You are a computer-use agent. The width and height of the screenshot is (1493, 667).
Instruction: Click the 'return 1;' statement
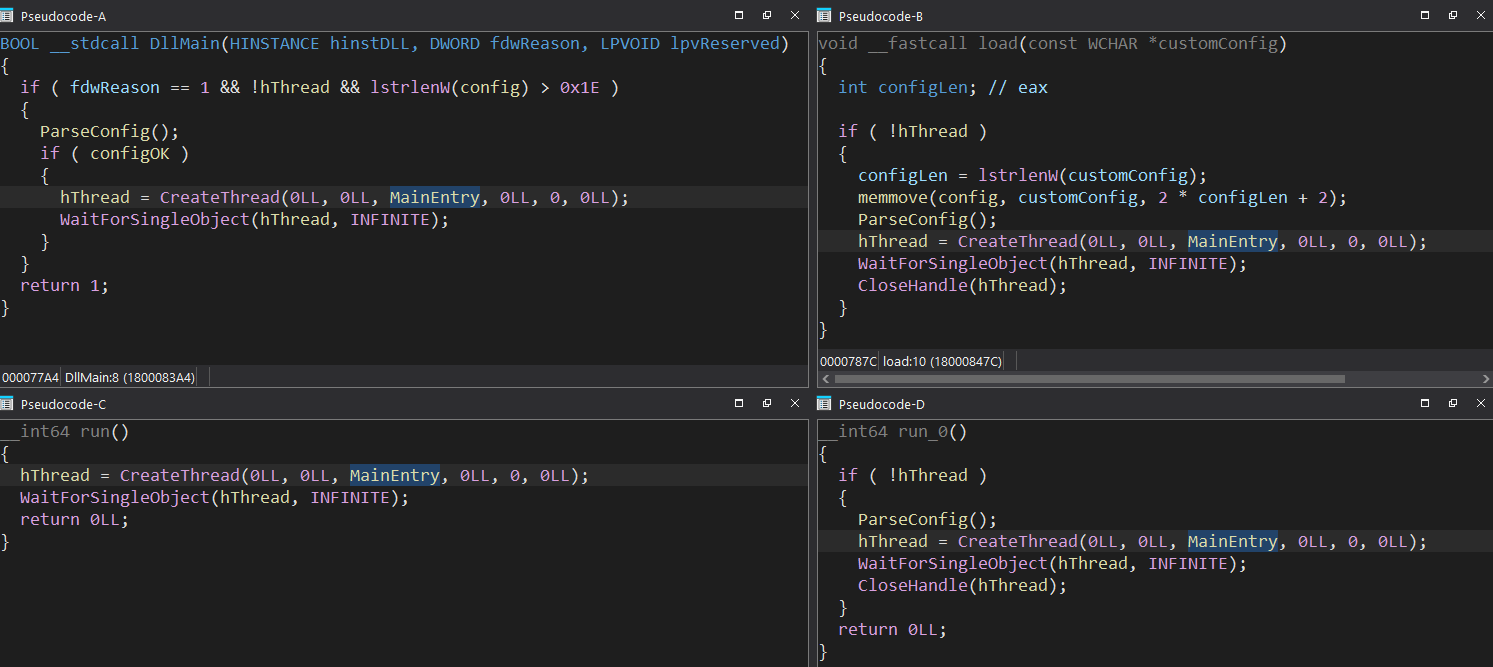point(65,286)
